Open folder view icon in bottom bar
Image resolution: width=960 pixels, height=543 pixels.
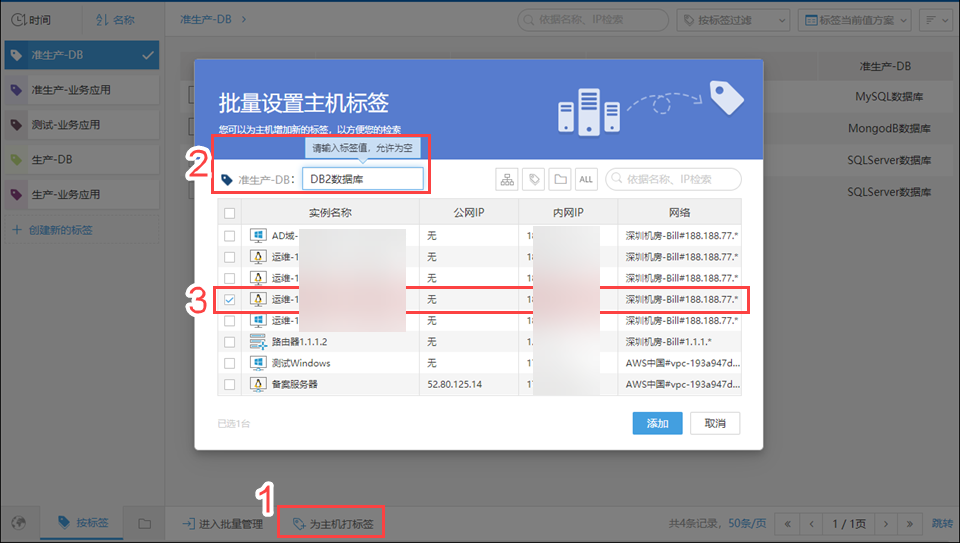(x=144, y=523)
